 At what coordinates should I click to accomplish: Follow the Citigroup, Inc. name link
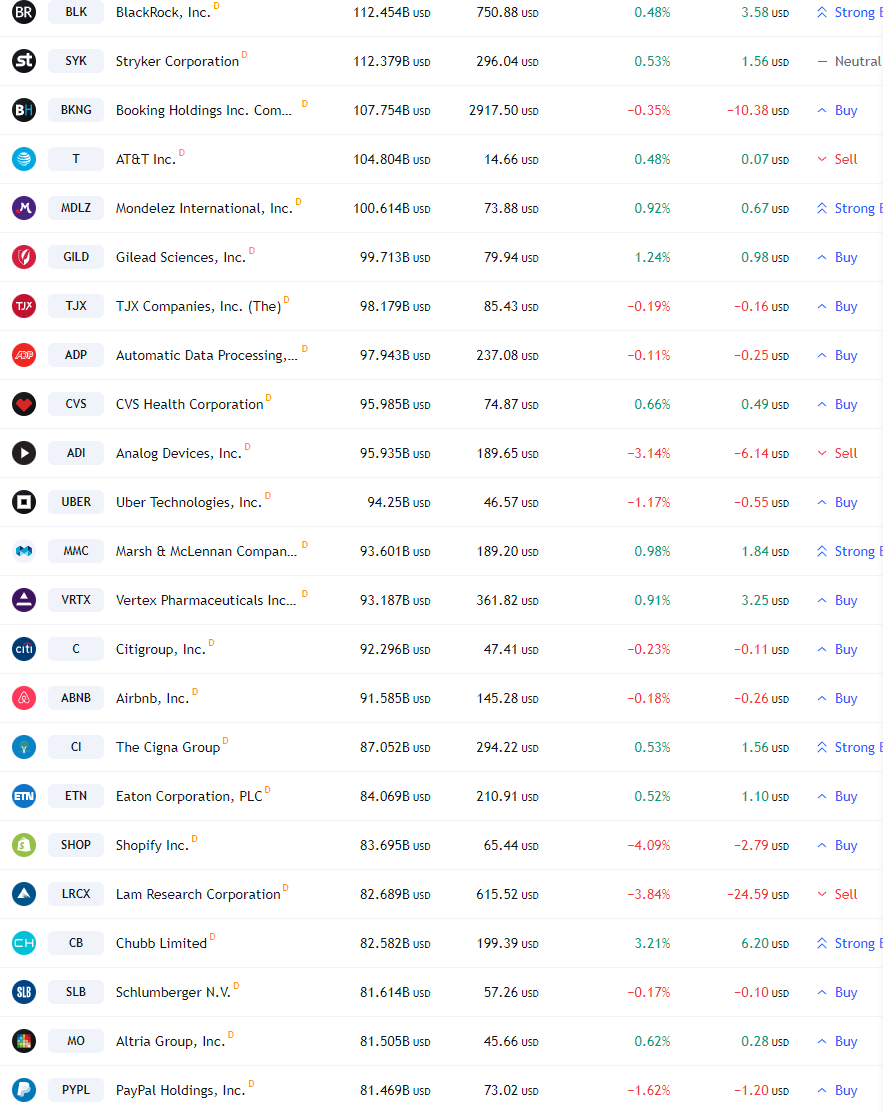coord(161,650)
